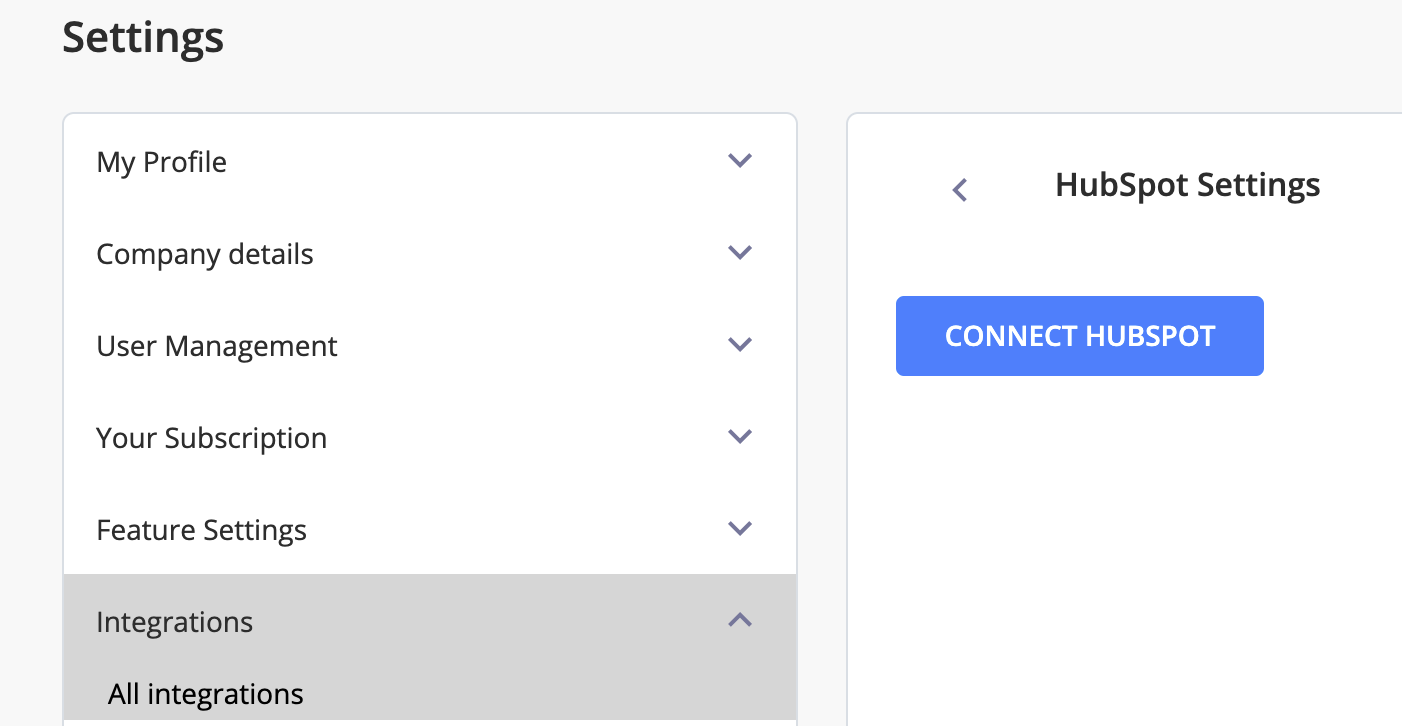Expand the Company details chevron
This screenshot has height=726, width=1402.
click(740, 252)
